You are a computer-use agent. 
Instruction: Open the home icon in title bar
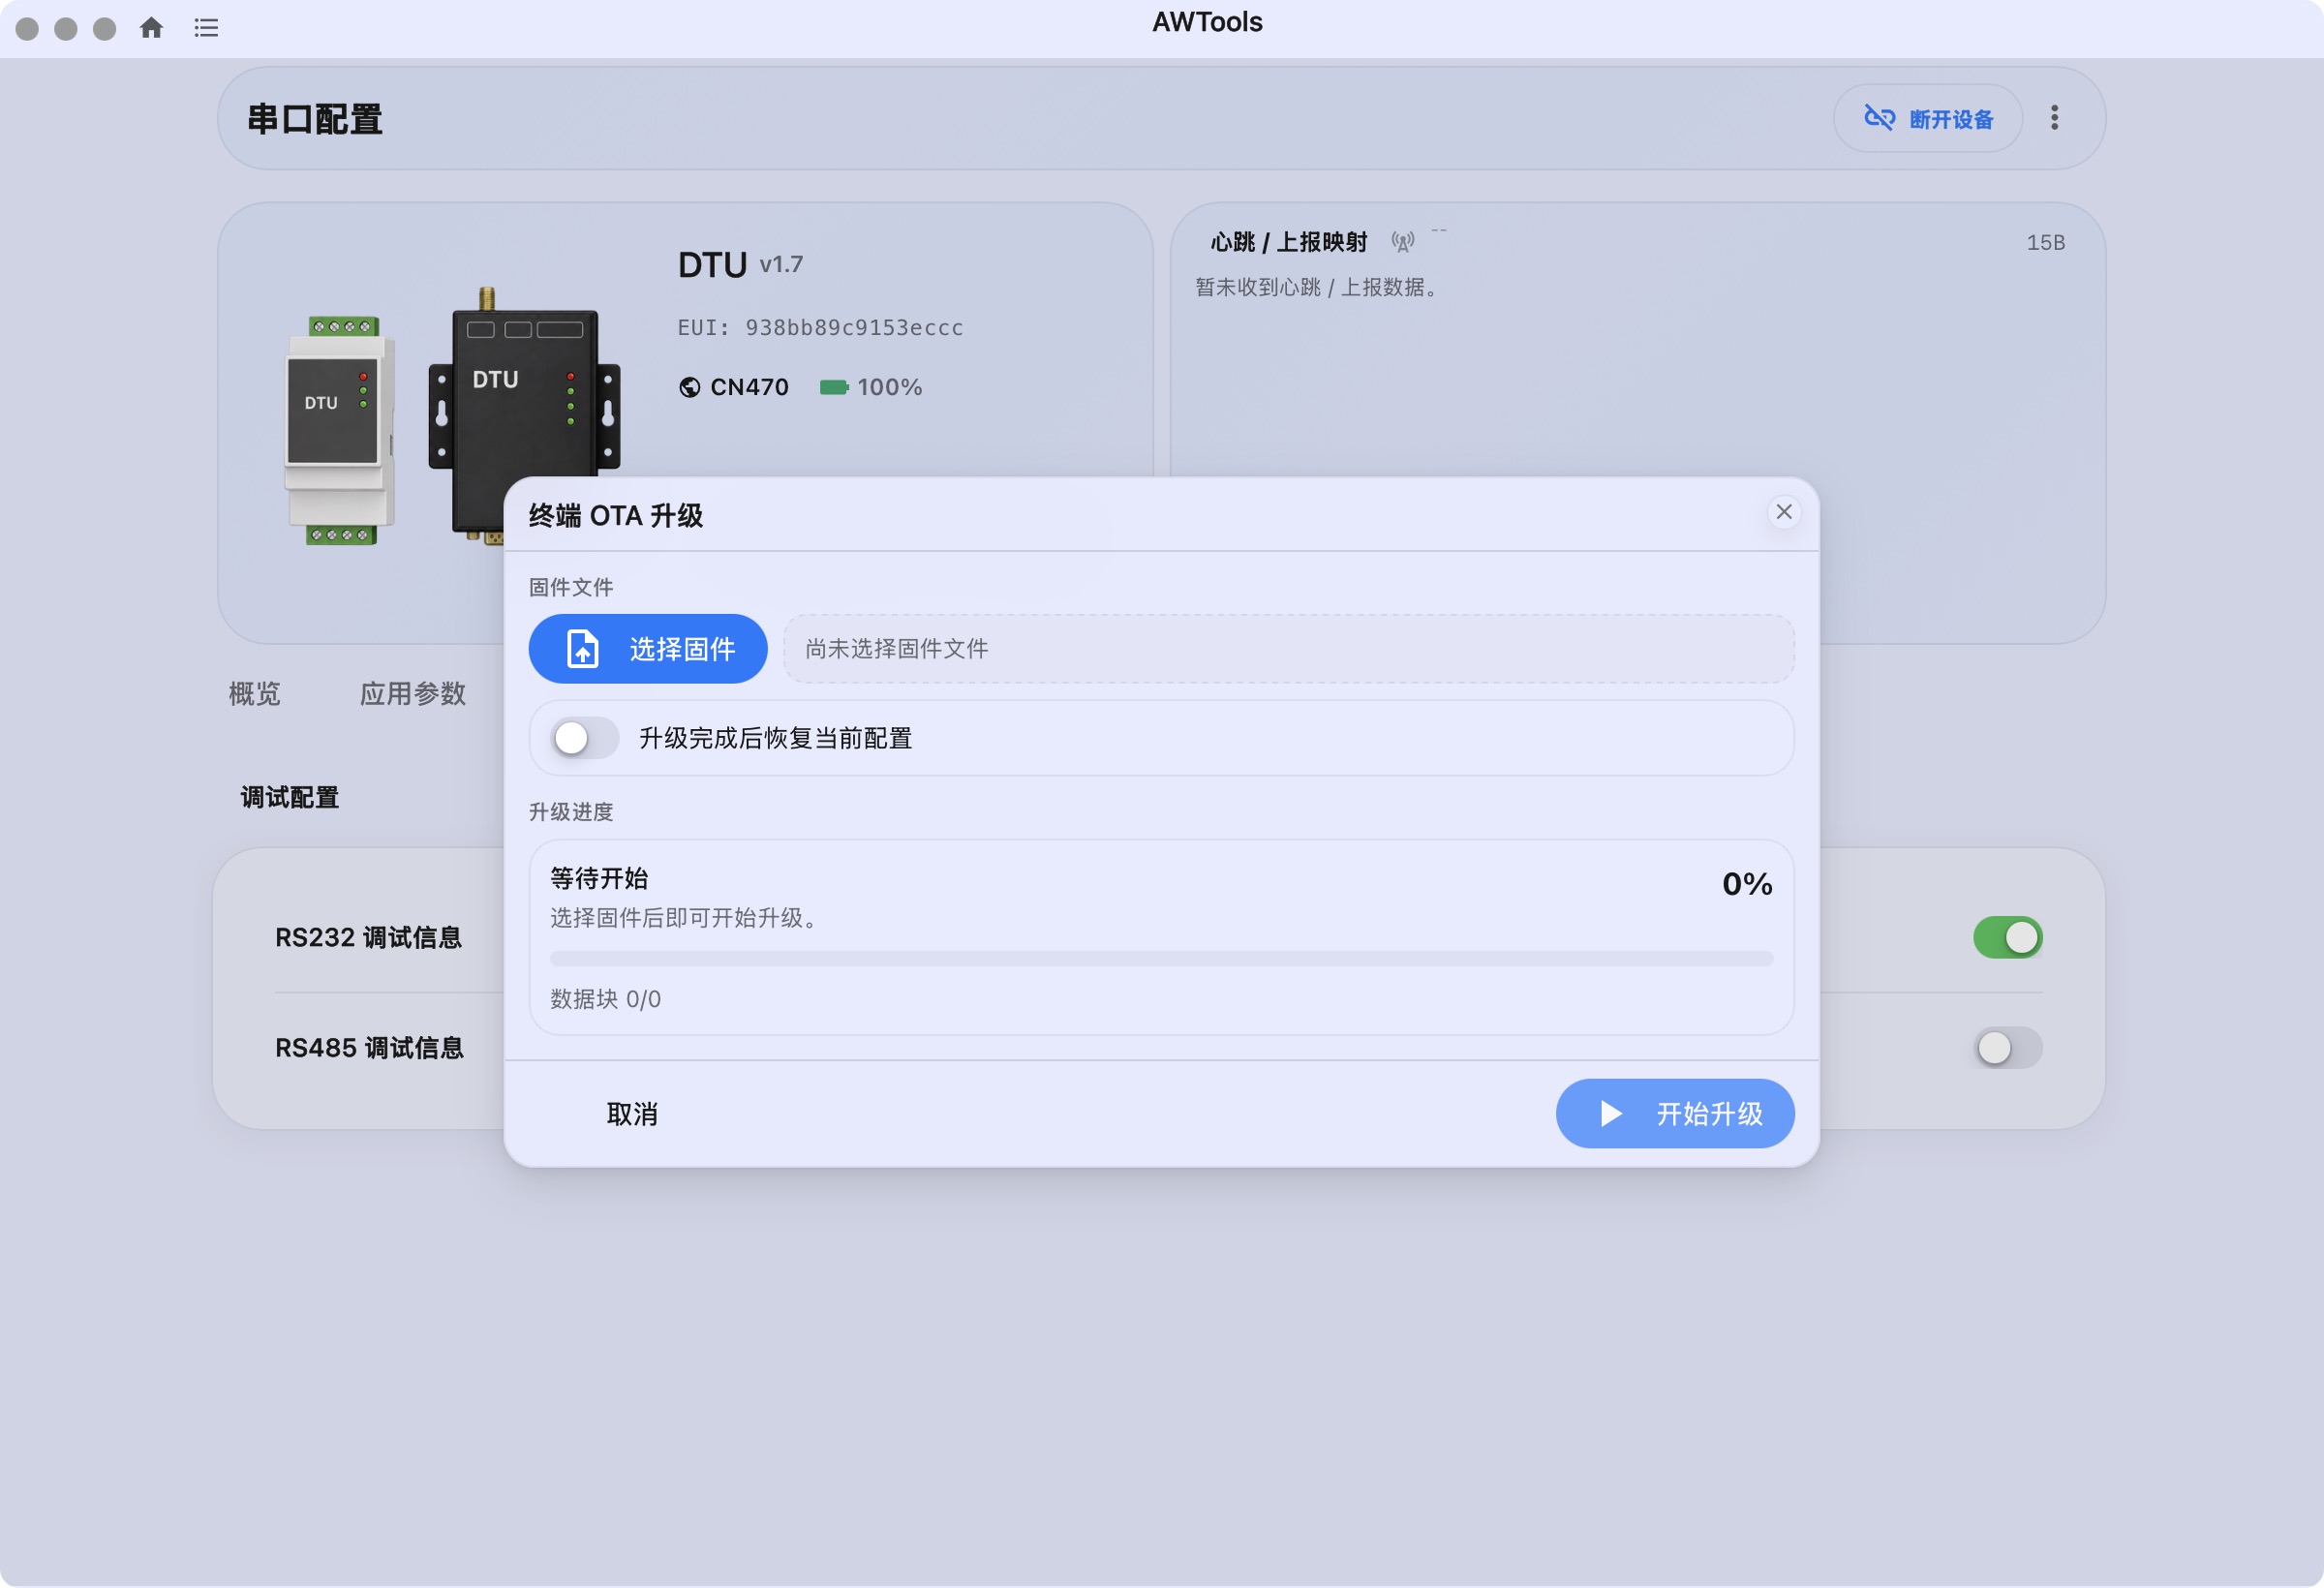coord(151,28)
